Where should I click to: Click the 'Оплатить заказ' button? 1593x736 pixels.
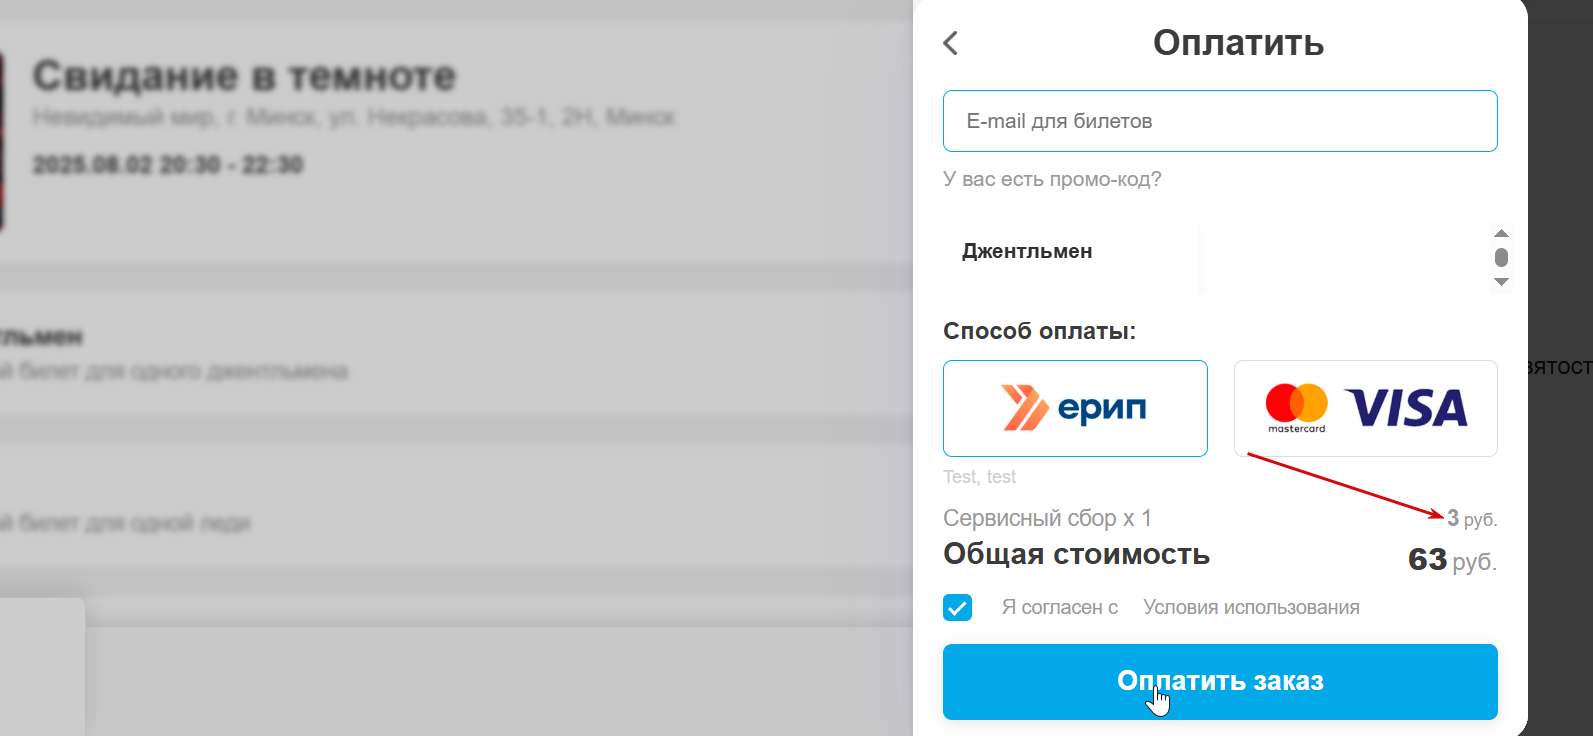point(1220,682)
